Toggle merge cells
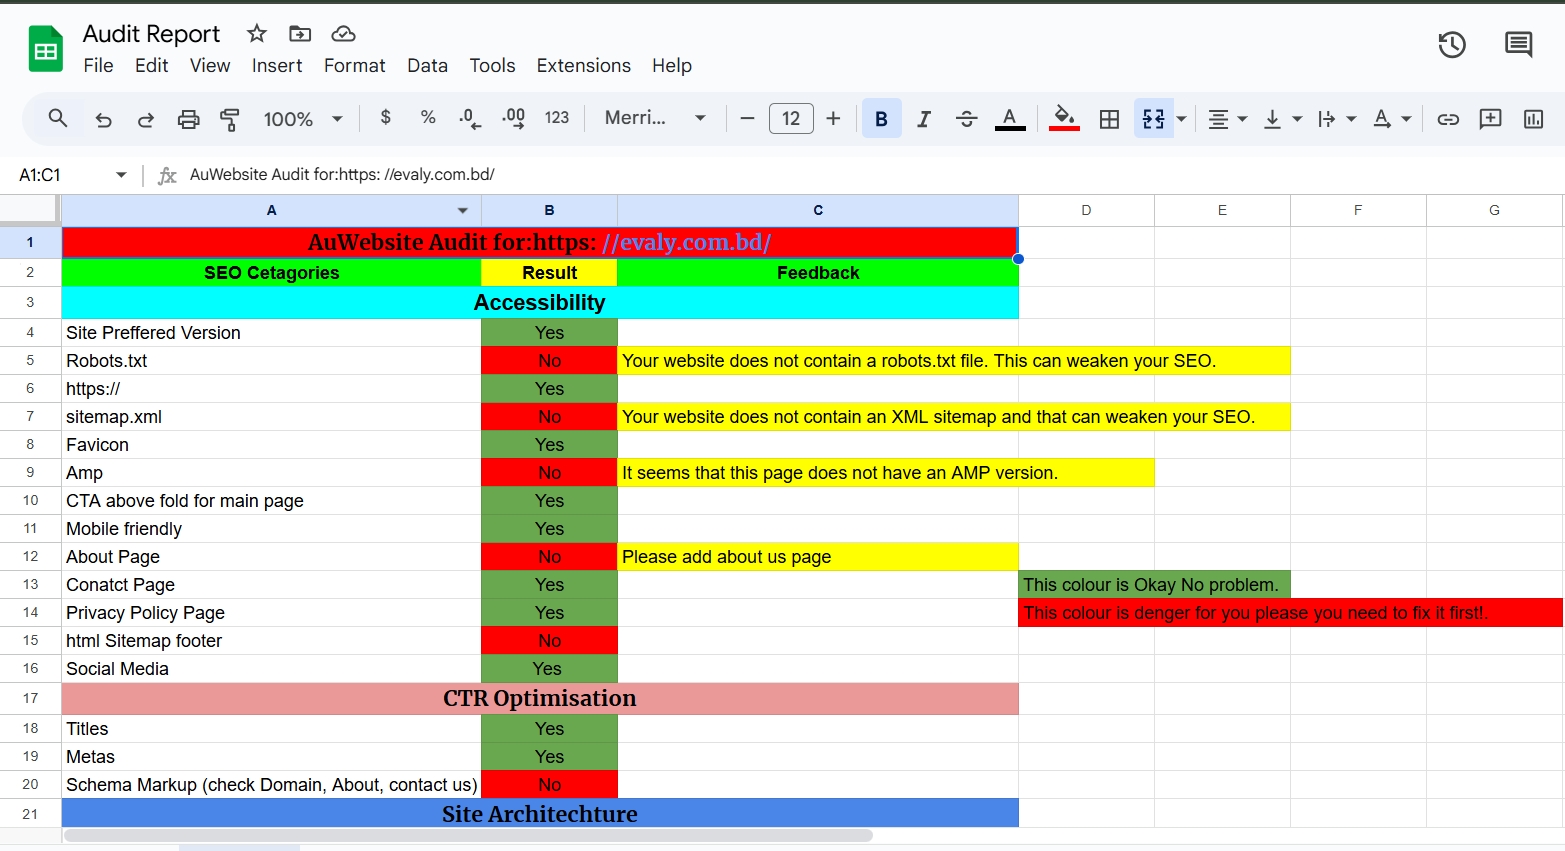 (1152, 118)
